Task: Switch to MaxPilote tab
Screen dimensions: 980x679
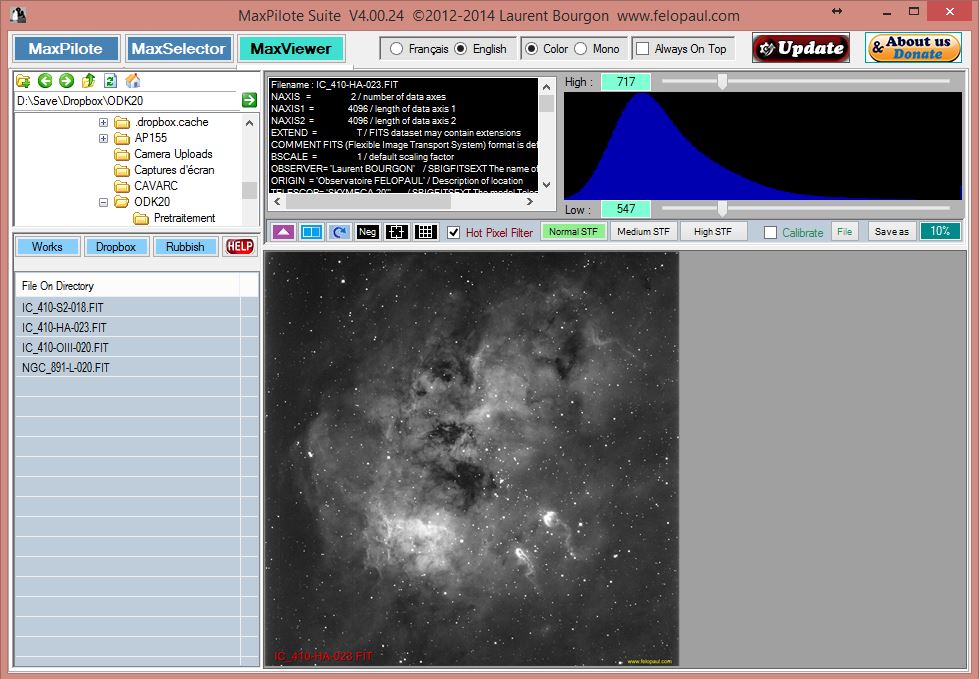Action: click(66, 49)
